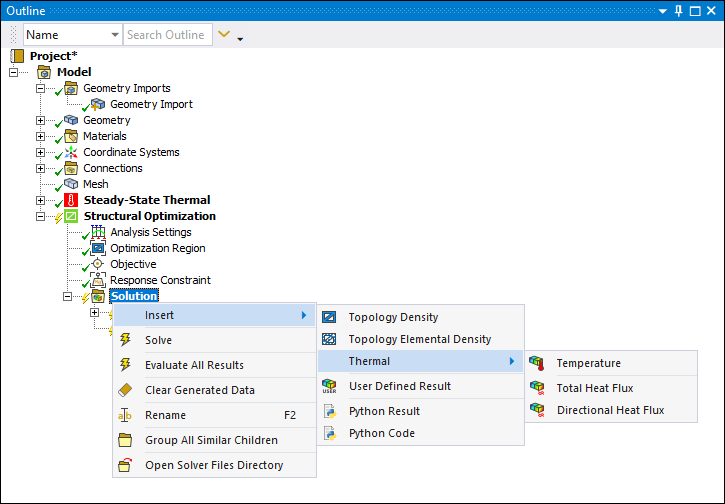The height and width of the screenshot is (504, 725).
Task: Select the Response Constraint tree item
Action: point(160,280)
